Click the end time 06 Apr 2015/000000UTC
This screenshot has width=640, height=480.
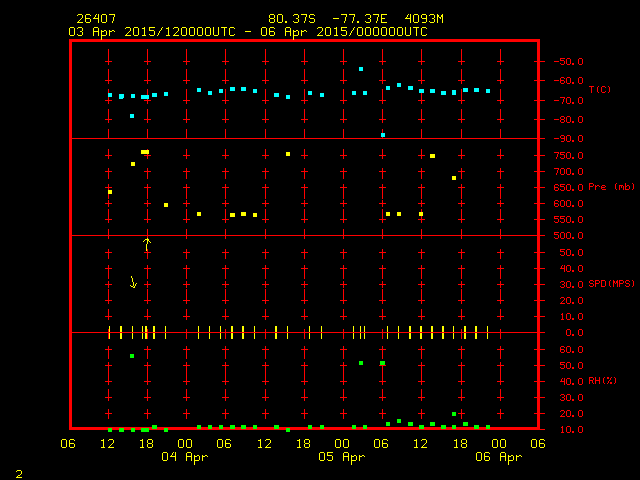(345, 32)
